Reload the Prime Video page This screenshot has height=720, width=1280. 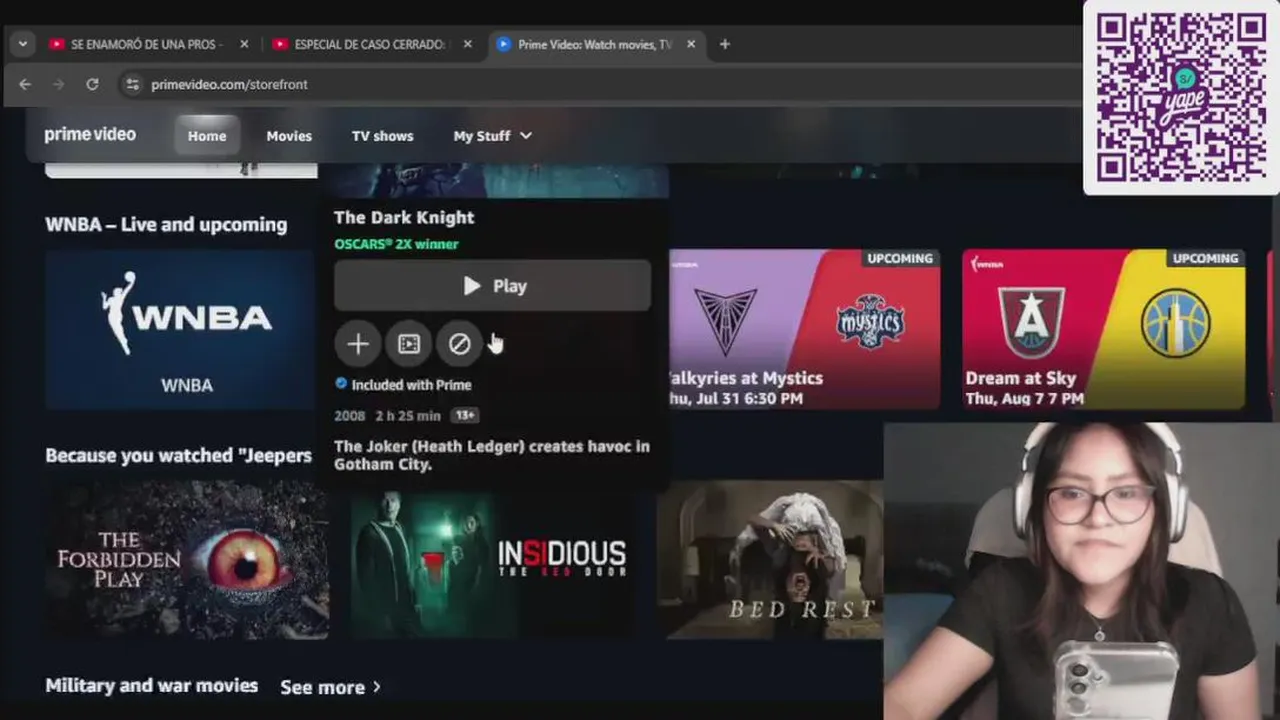[x=92, y=85]
